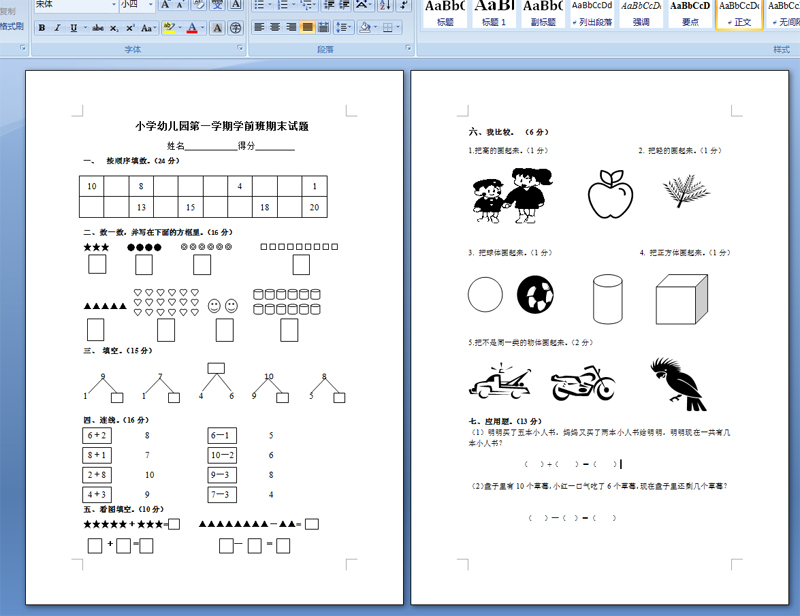Clear formatting with the eraser icon
Image resolution: width=800 pixels, height=616 pixels.
pos(199,5)
